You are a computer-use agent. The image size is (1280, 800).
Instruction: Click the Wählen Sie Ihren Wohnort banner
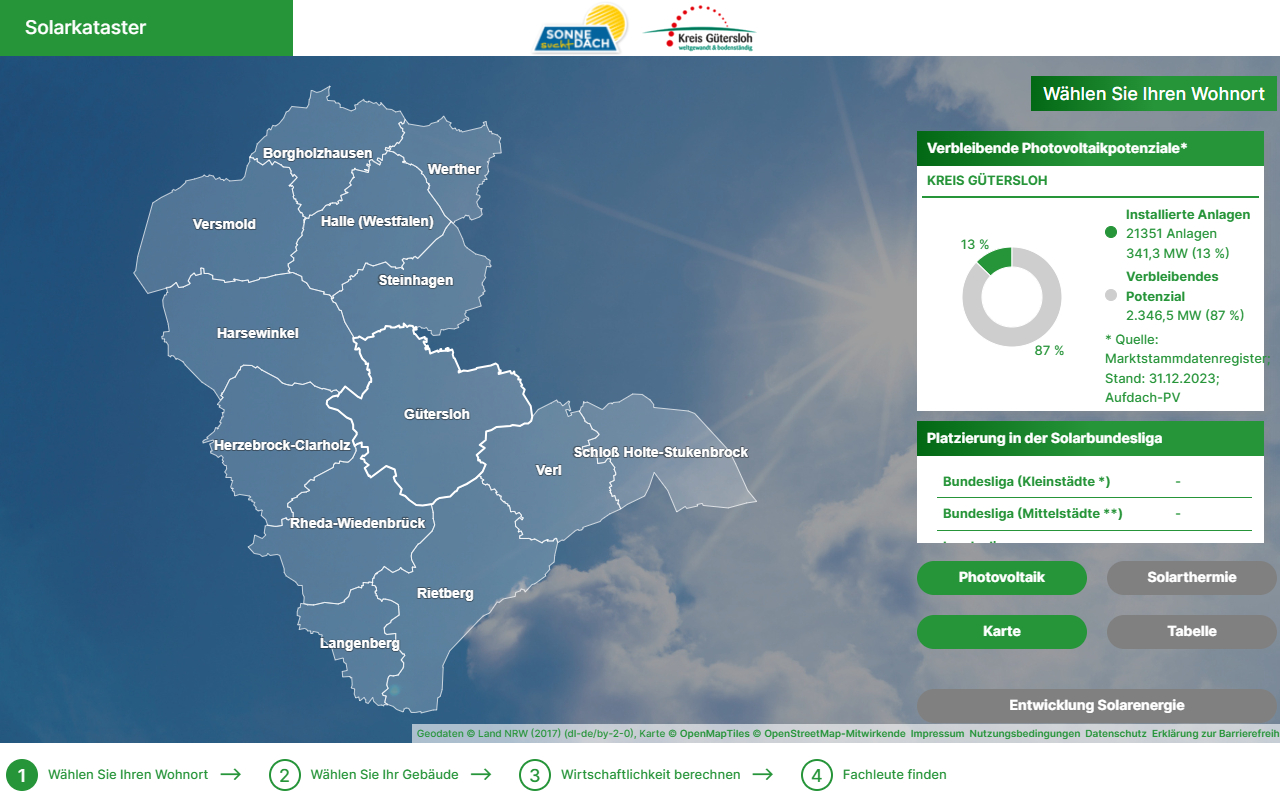pos(1154,94)
